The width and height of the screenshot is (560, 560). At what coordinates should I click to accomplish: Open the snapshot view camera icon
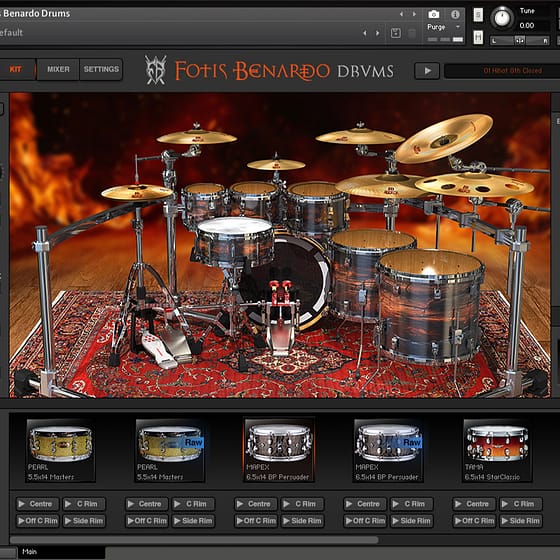pyautogui.click(x=434, y=14)
